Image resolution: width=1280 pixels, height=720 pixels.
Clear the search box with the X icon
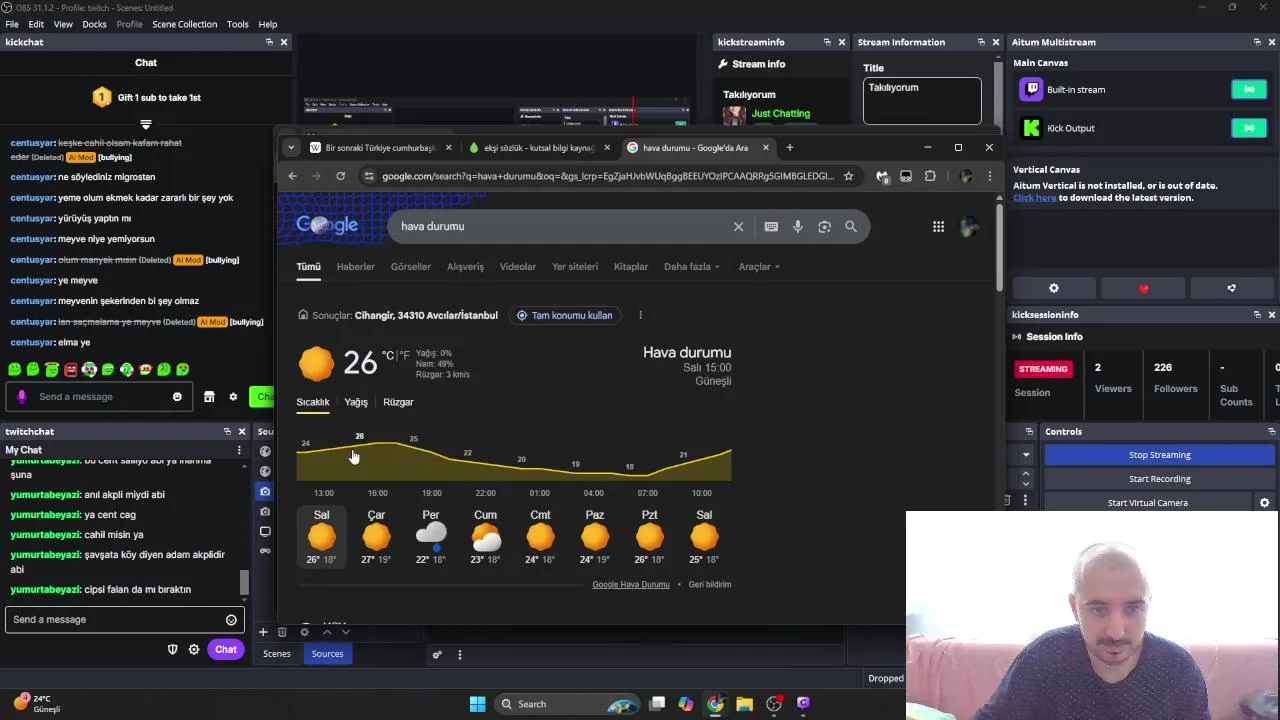[x=738, y=227]
